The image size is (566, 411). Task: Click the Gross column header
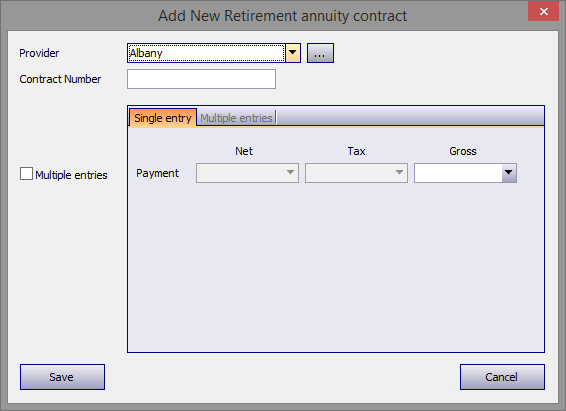(x=463, y=151)
